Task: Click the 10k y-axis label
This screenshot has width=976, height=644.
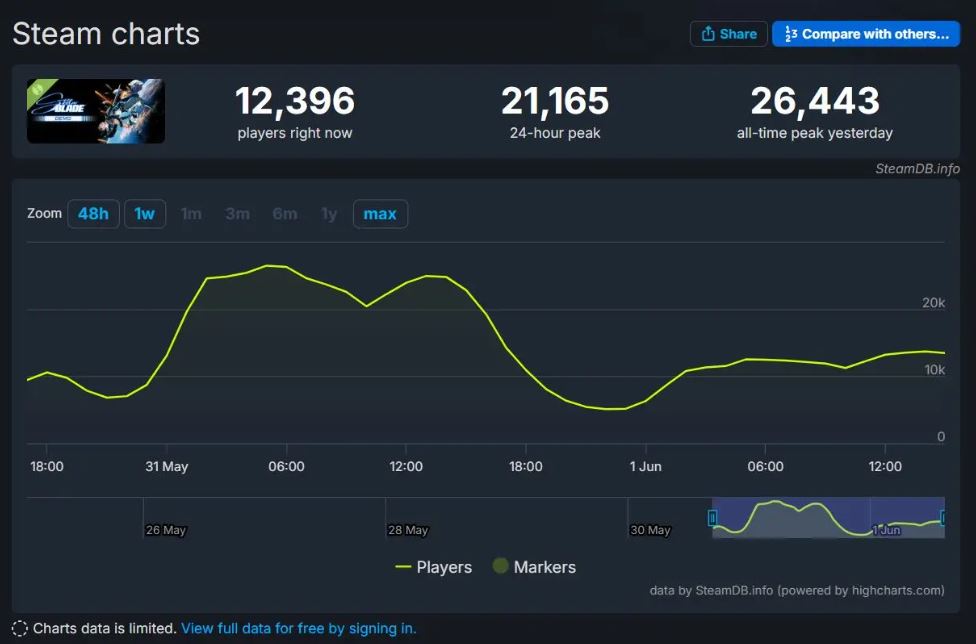Action: coord(934,370)
